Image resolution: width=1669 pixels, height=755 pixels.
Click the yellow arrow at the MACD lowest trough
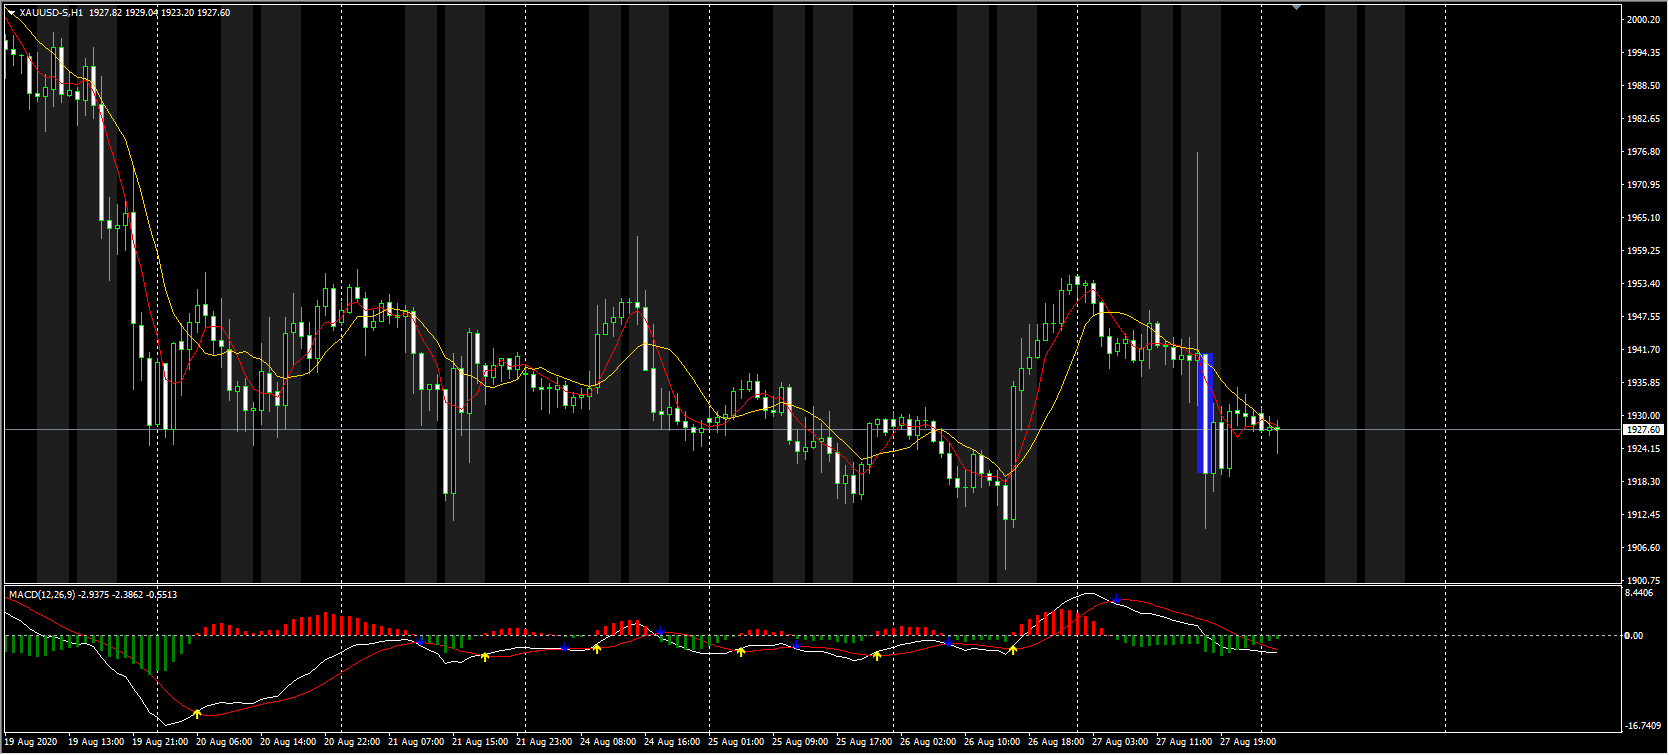pos(197,713)
